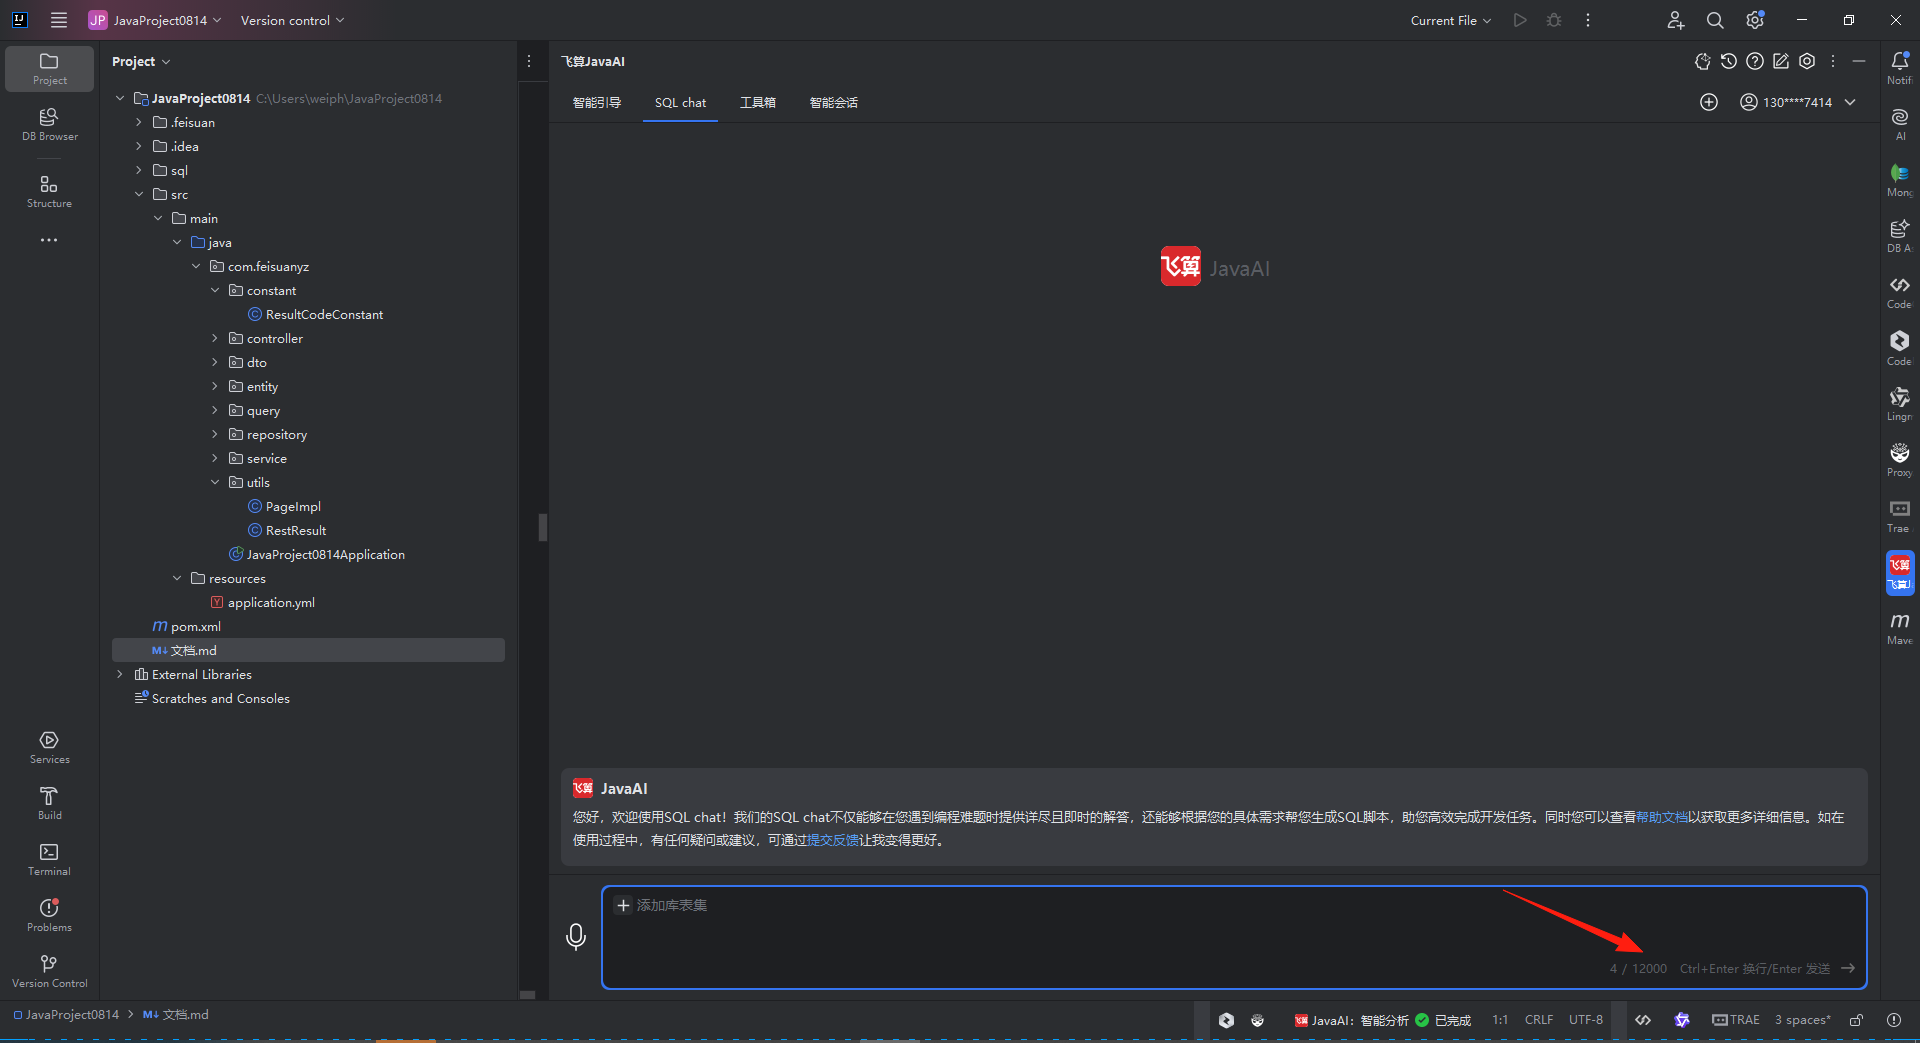The image size is (1920, 1043).
Task: Open account 130****7414 dropdown
Action: coord(1798,102)
